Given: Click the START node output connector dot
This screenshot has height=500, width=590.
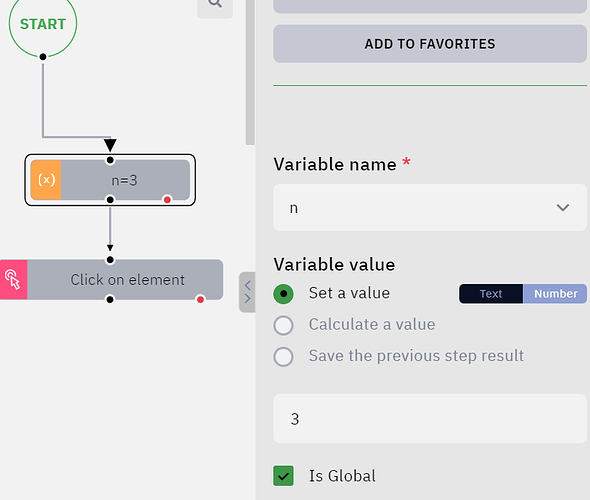Looking at the screenshot, I should [x=43, y=56].
